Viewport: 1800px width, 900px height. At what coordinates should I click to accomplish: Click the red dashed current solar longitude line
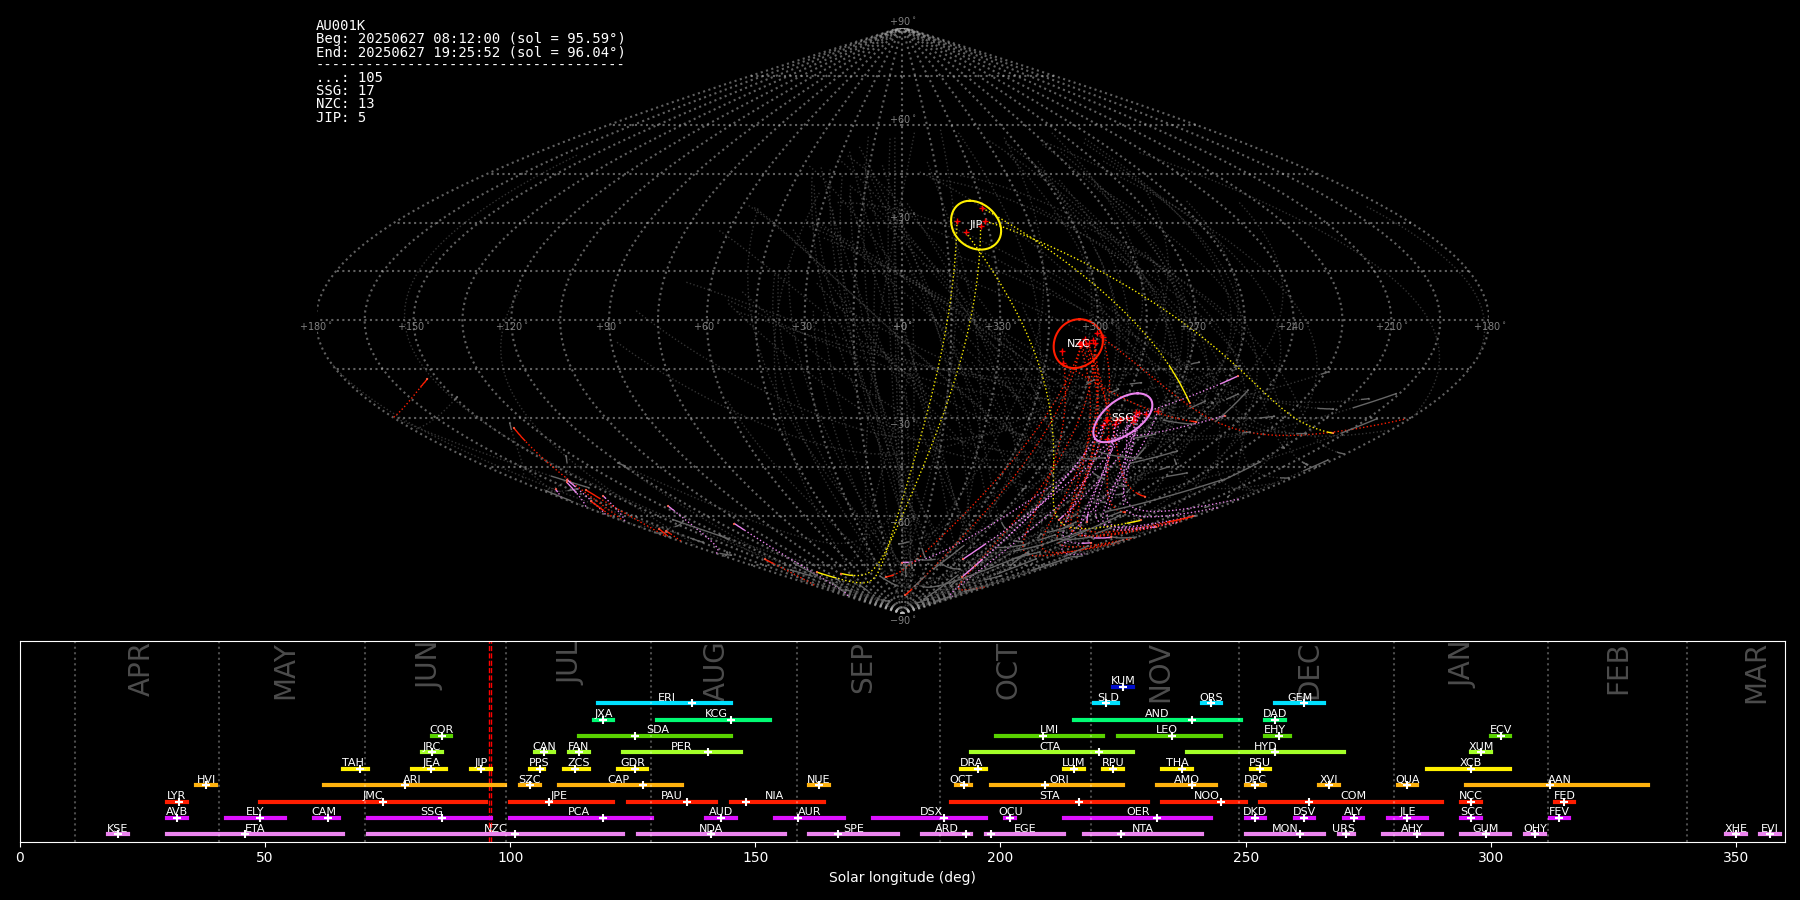490,741
